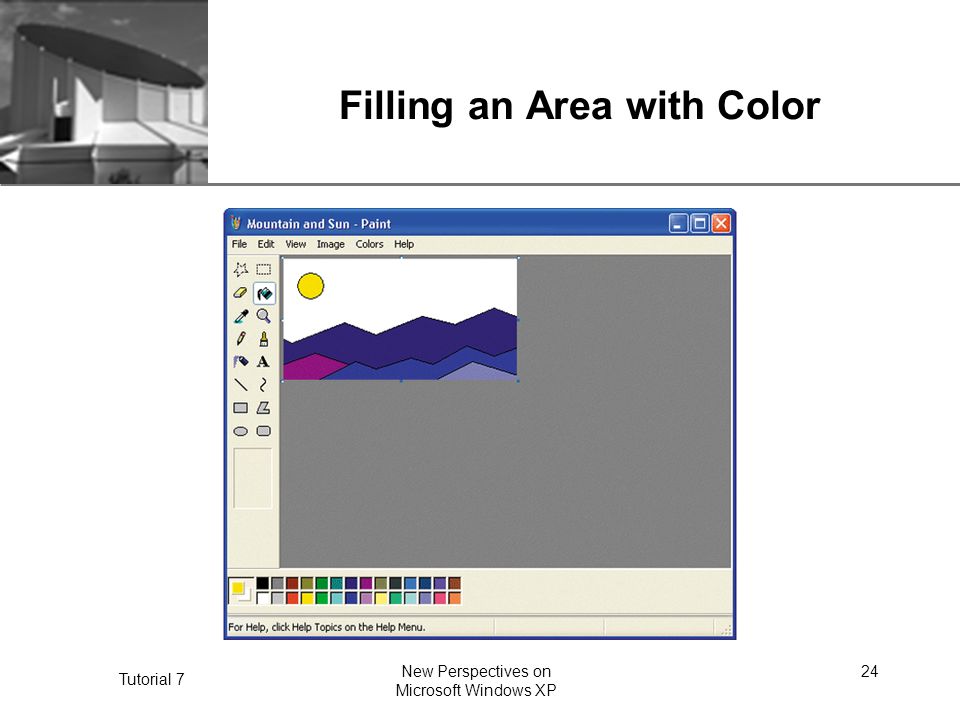This screenshot has width=960, height=720.
Task: Open the Edit menu
Action: click(x=266, y=244)
